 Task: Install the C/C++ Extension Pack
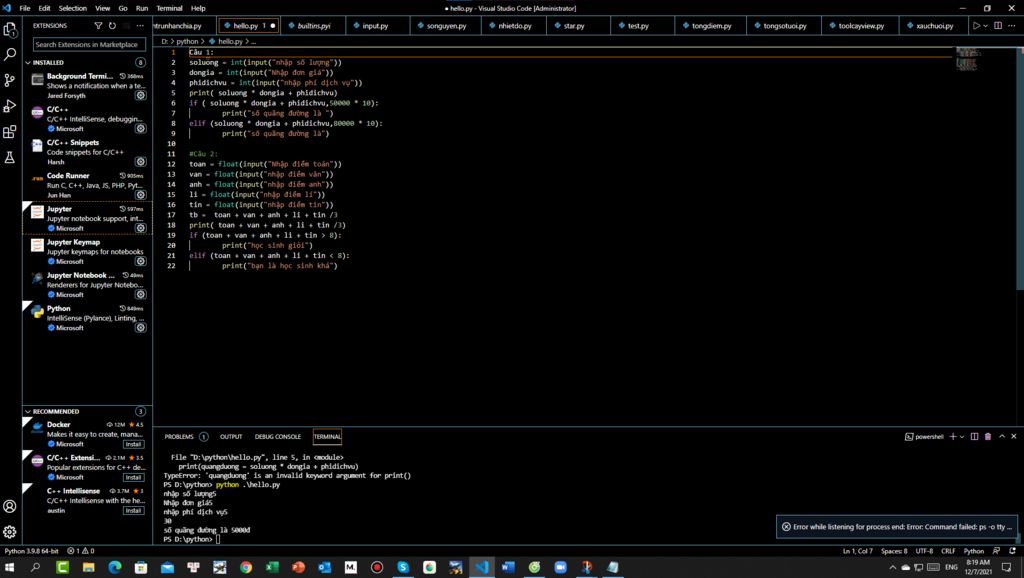(133, 477)
